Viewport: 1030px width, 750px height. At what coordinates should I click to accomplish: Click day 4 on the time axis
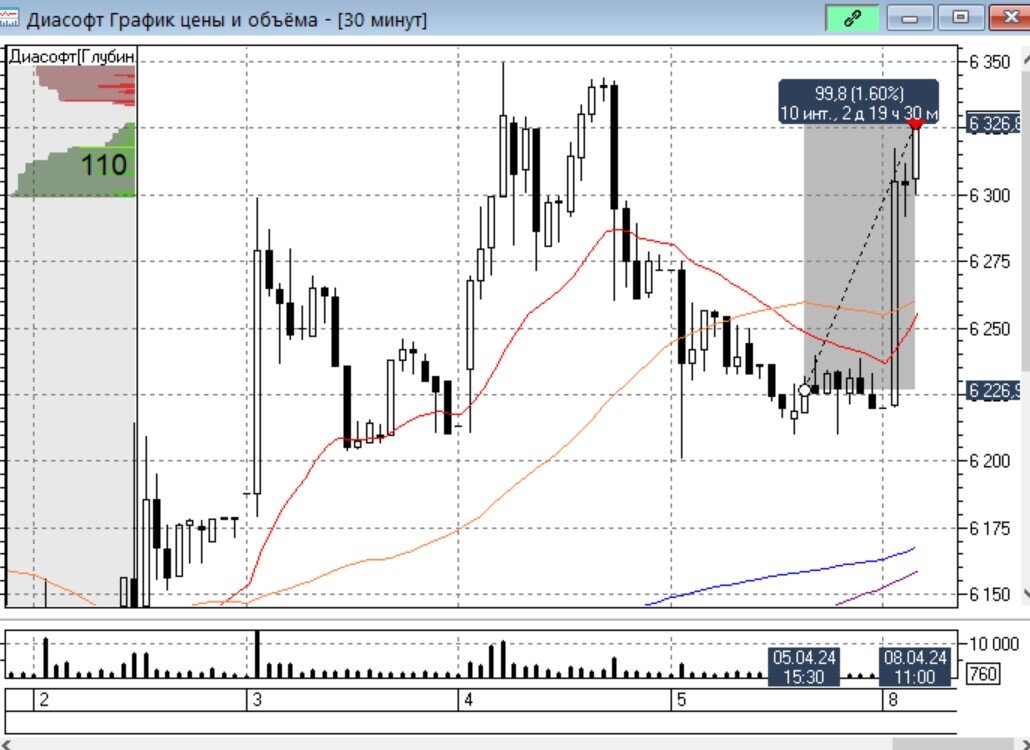click(468, 699)
